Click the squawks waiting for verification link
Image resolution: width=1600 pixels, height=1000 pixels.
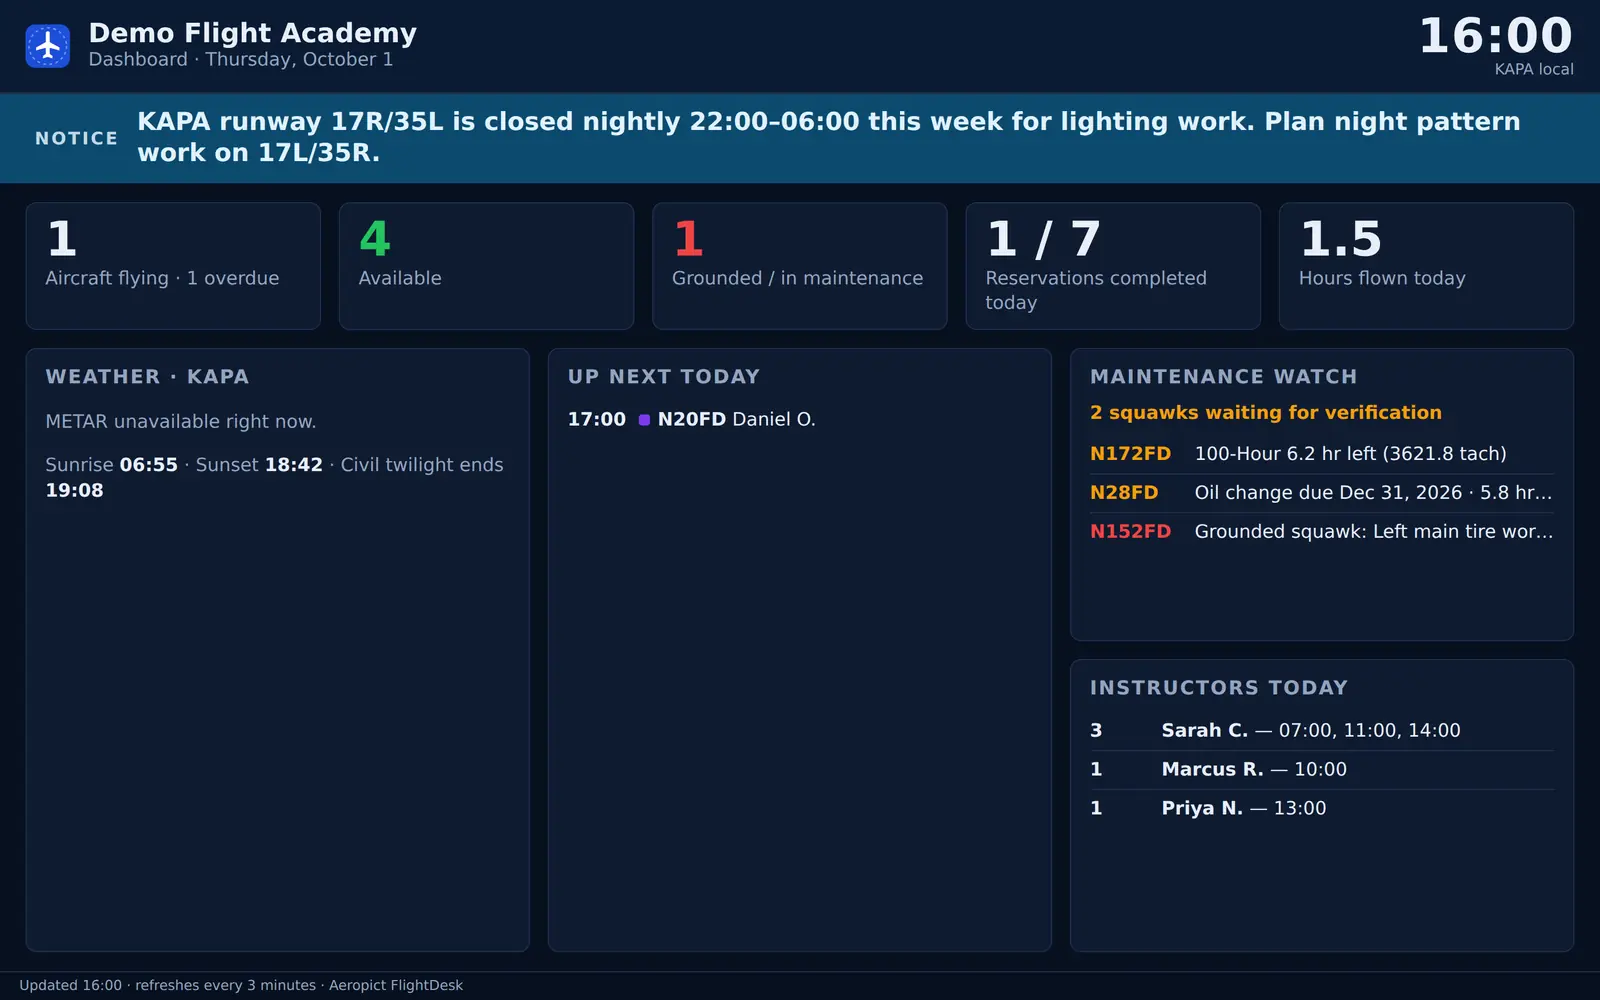[x=1266, y=412]
